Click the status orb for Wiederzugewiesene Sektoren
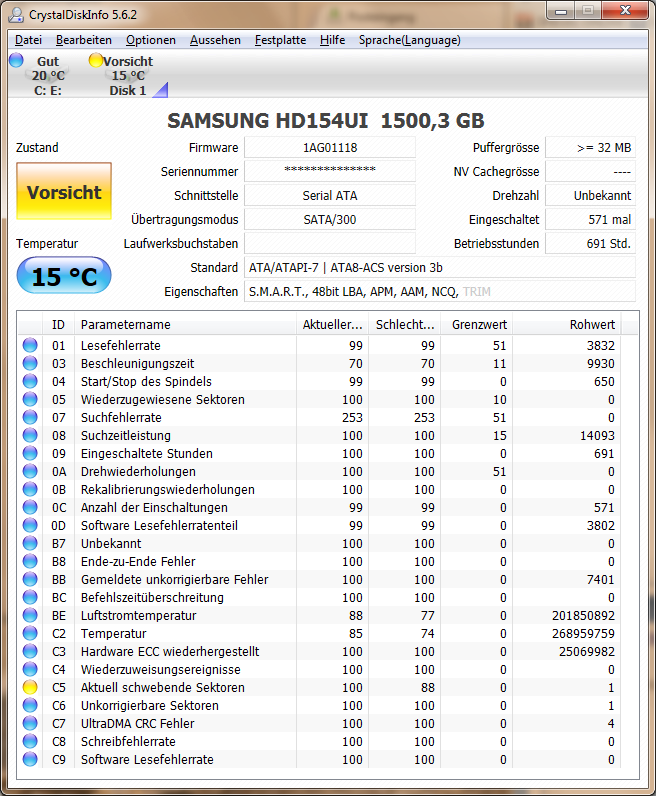Screen dimensions: 656x796 click(30, 400)
